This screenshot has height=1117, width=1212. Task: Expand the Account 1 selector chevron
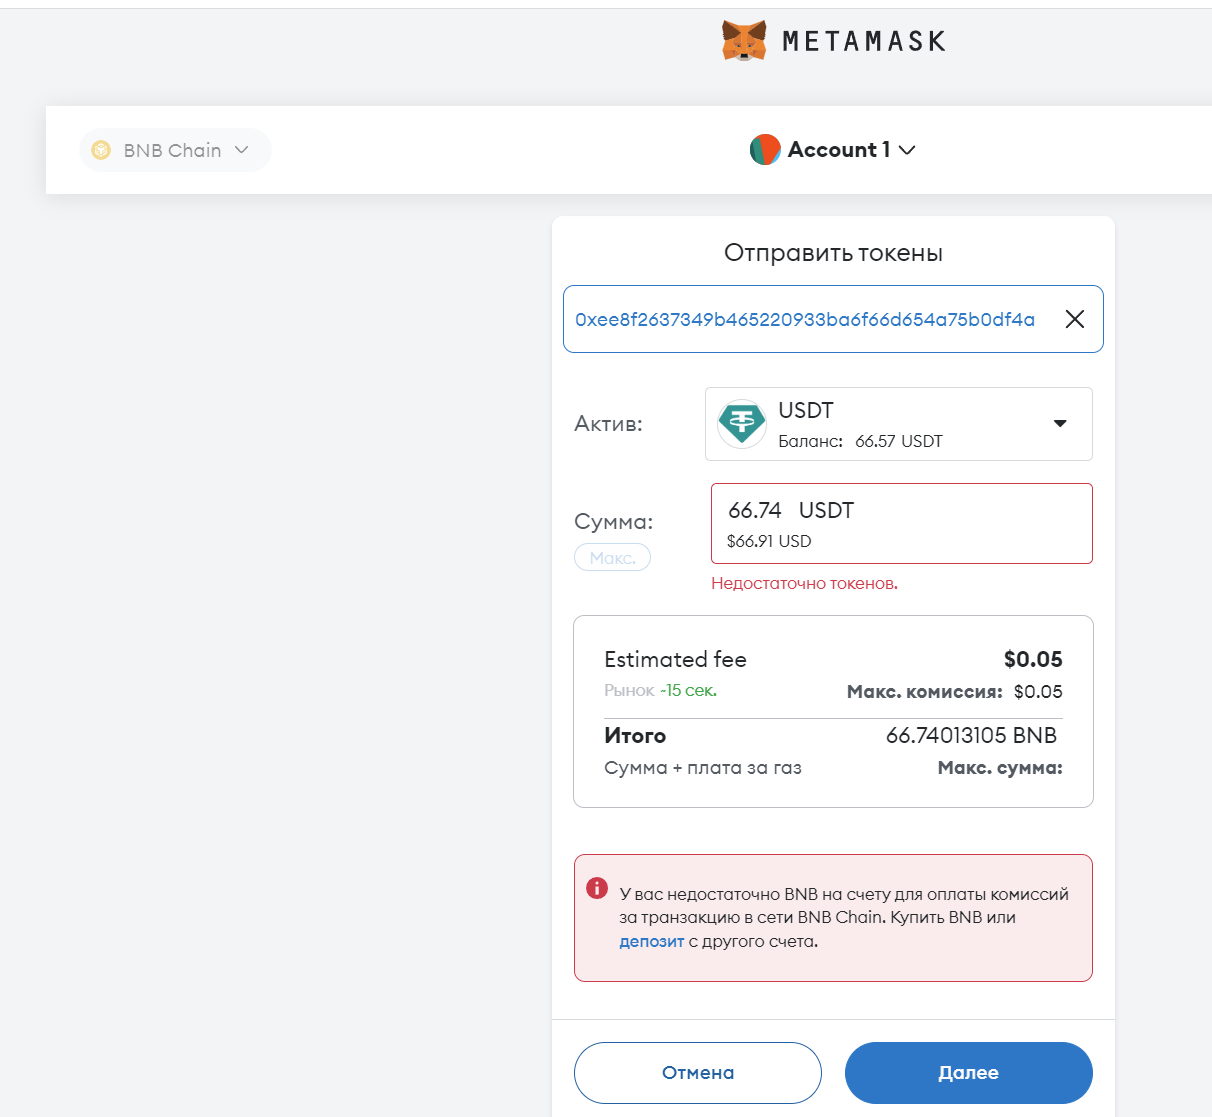907,150
